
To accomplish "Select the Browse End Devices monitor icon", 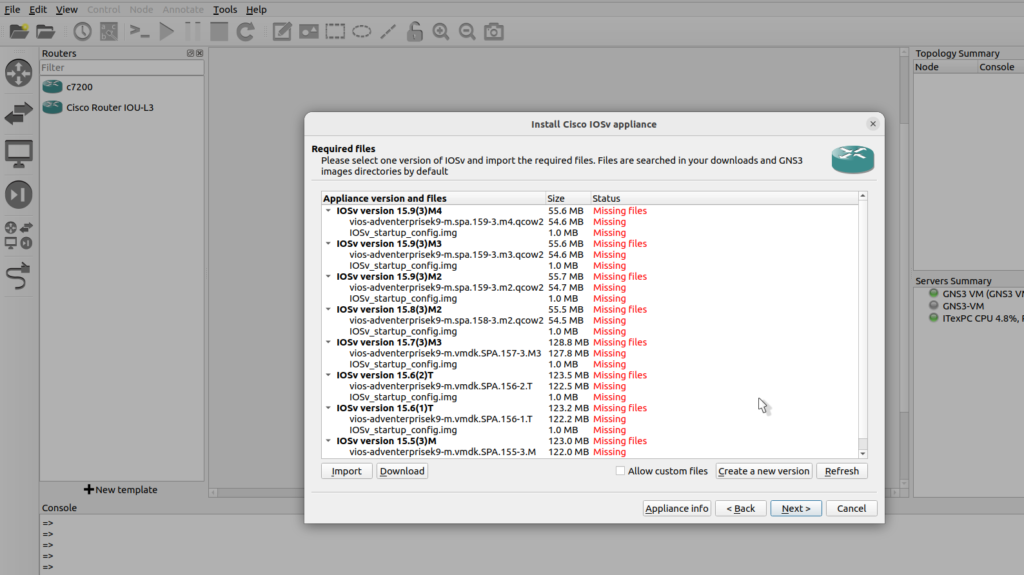I will pyautogui.click(x=19, y=154).
